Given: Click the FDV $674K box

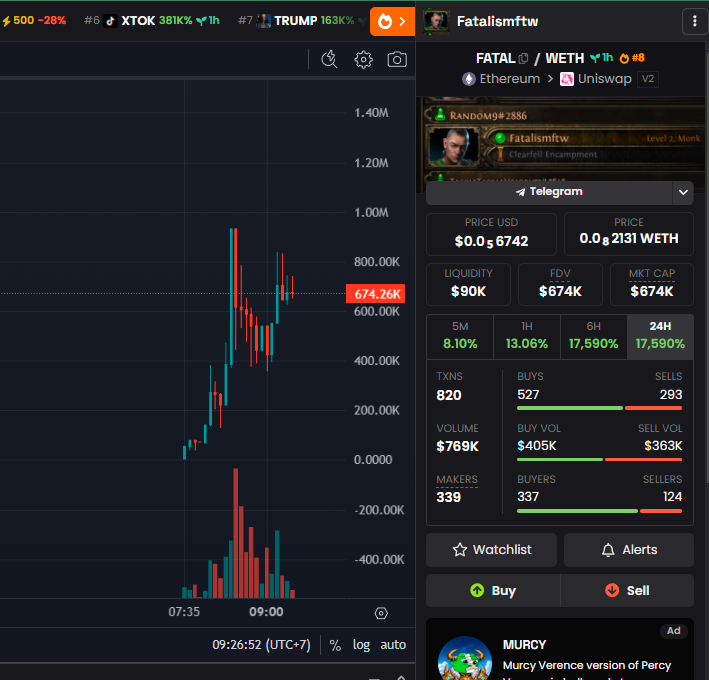Looking at the screenshot, I should [x=560, y=285].
